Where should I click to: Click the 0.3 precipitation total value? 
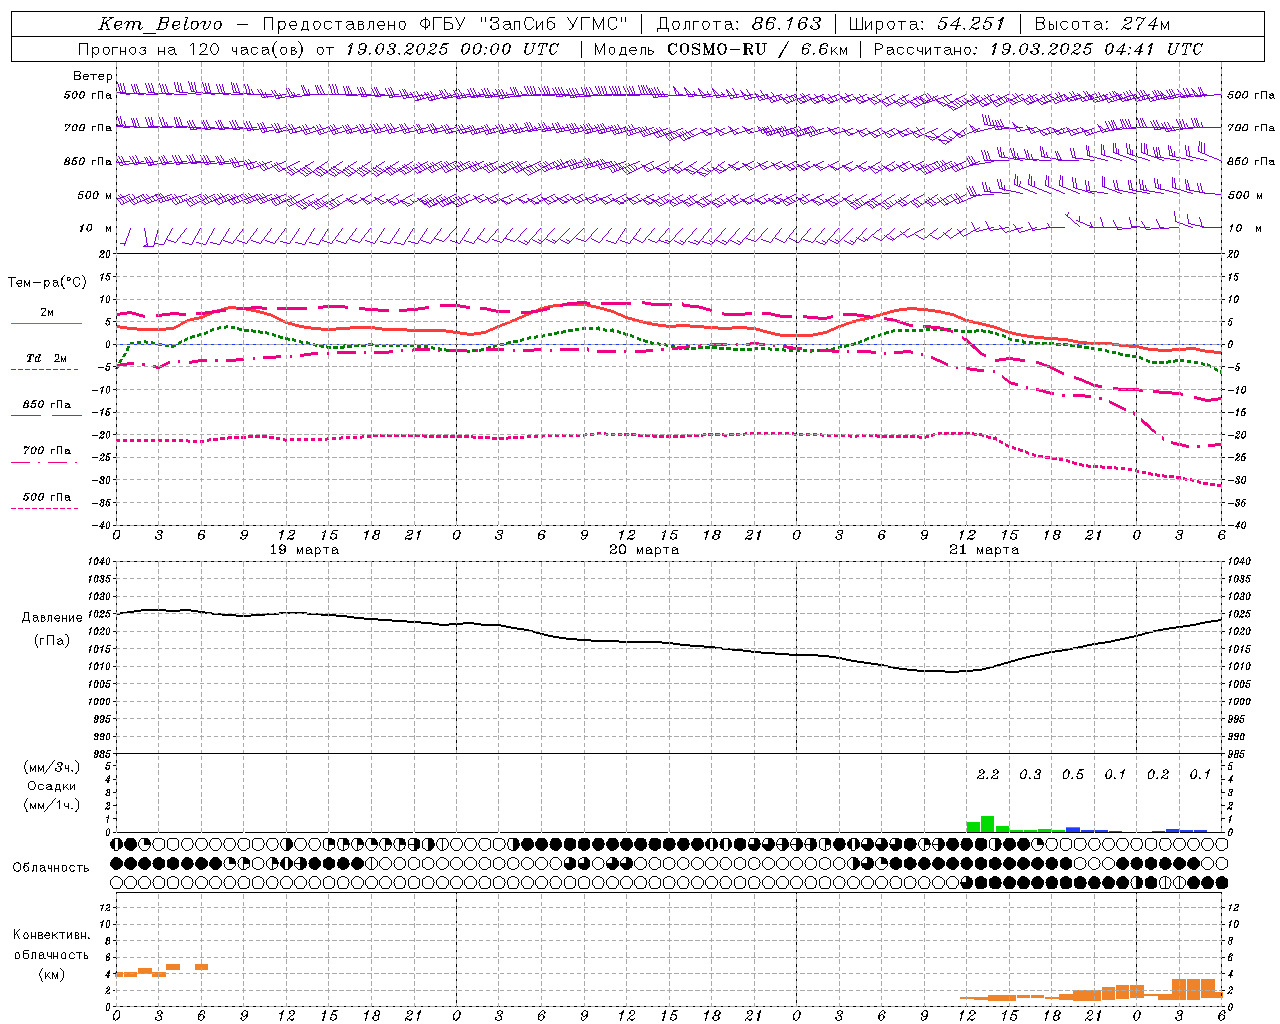(1030, 774)
